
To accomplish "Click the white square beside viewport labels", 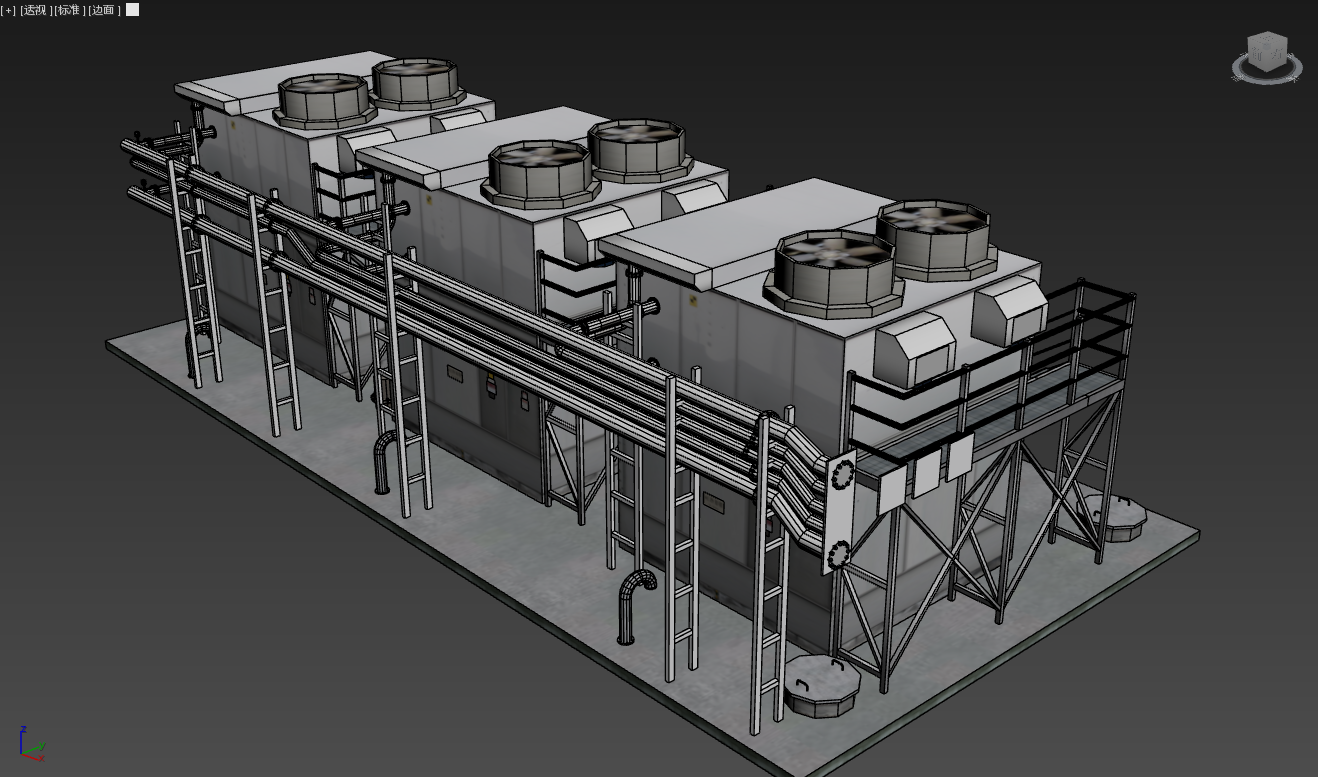I will [x=132, y=10].
